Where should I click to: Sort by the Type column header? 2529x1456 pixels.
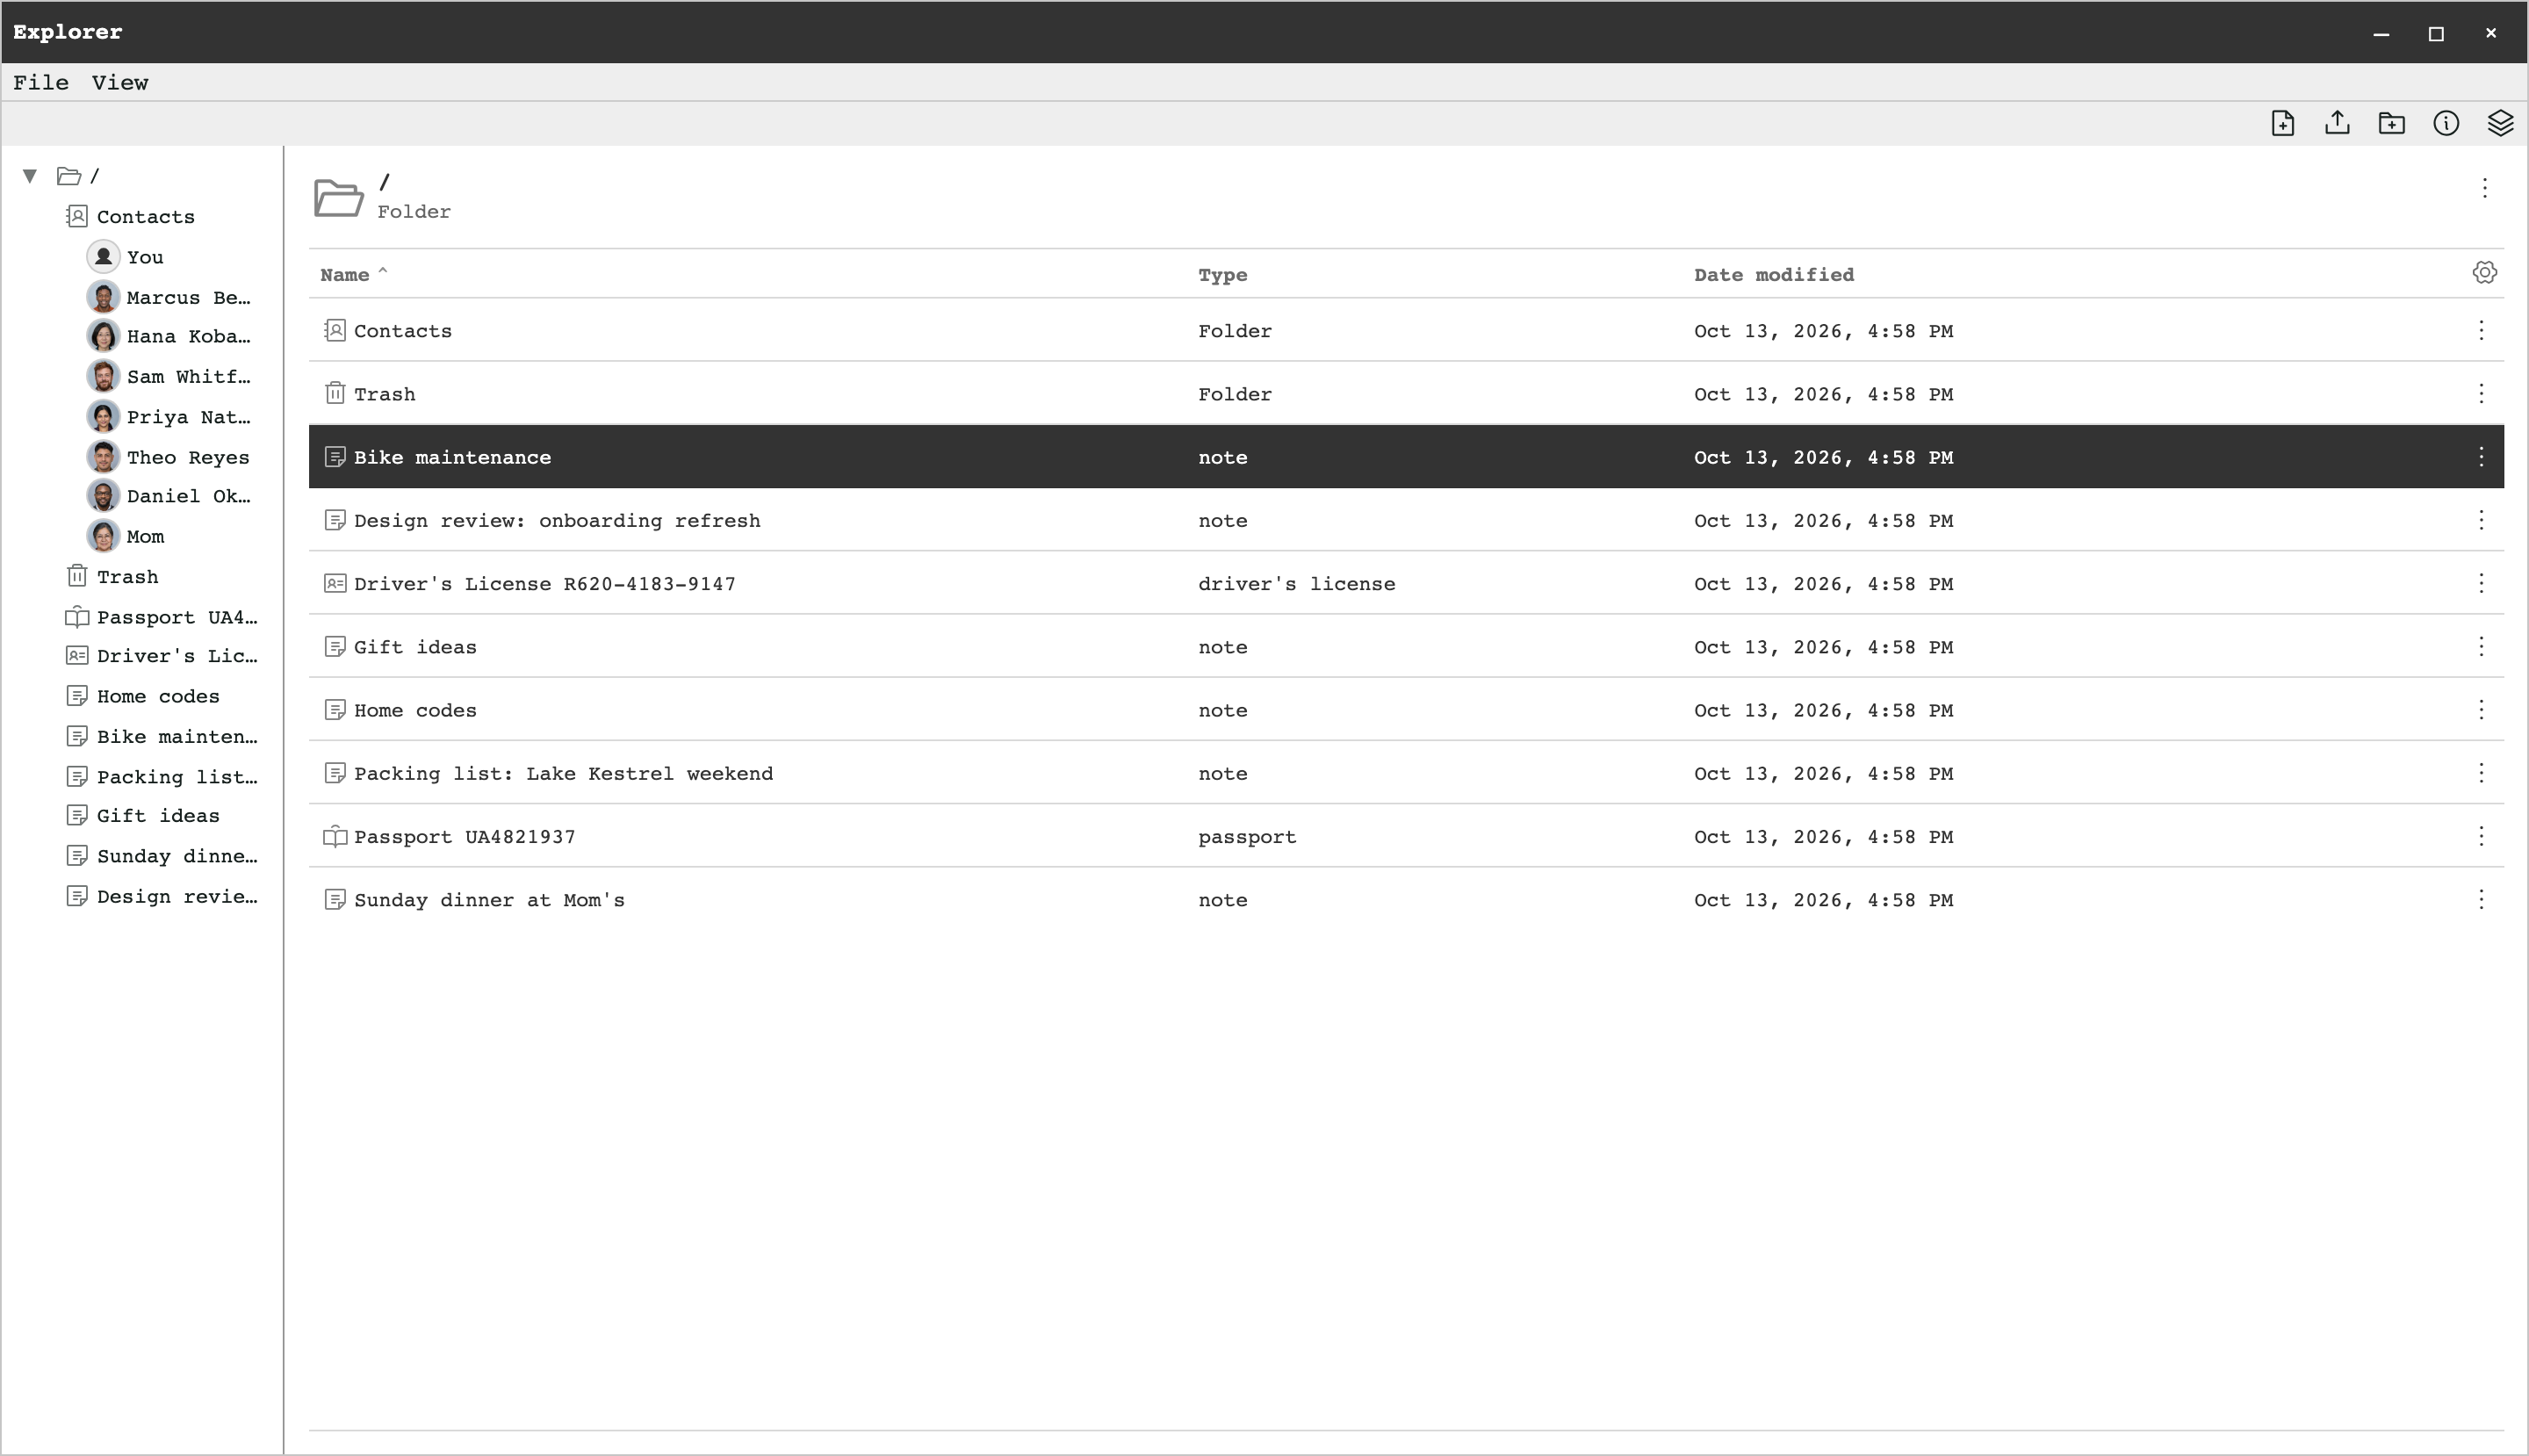(x=1222, y=275)
